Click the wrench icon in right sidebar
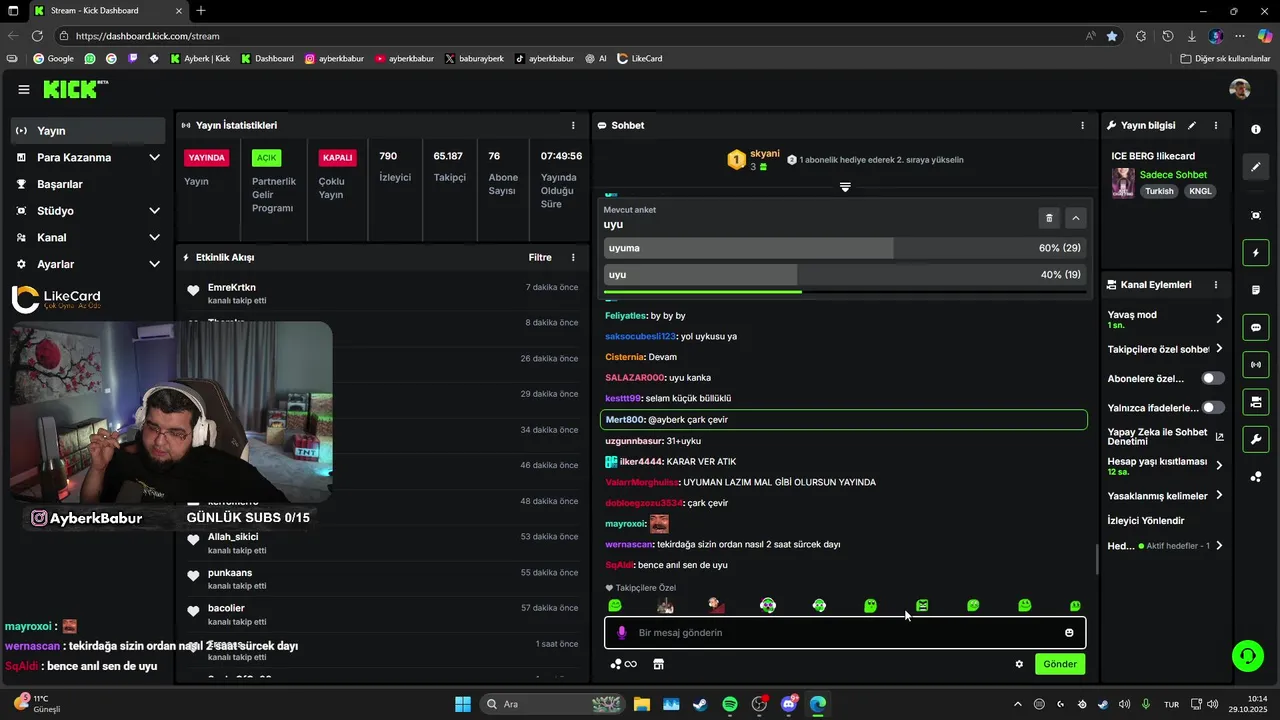 [1256, 439]
